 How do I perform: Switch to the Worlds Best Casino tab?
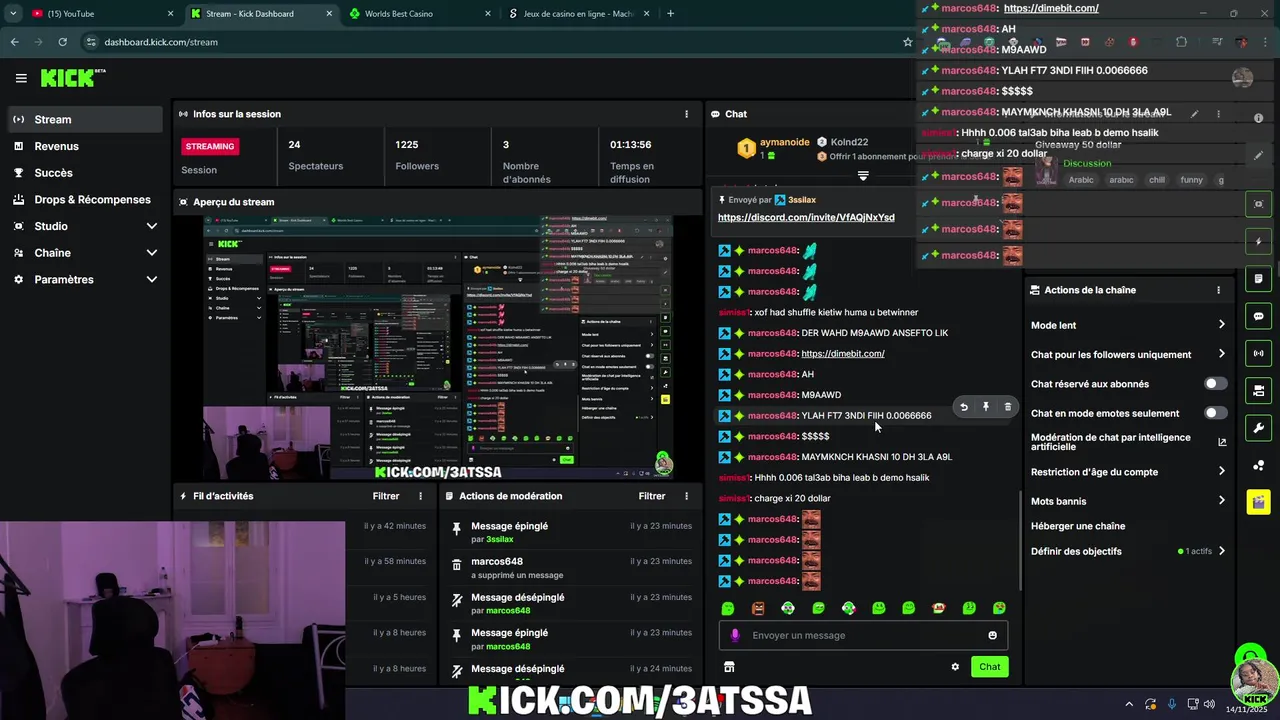420,14
